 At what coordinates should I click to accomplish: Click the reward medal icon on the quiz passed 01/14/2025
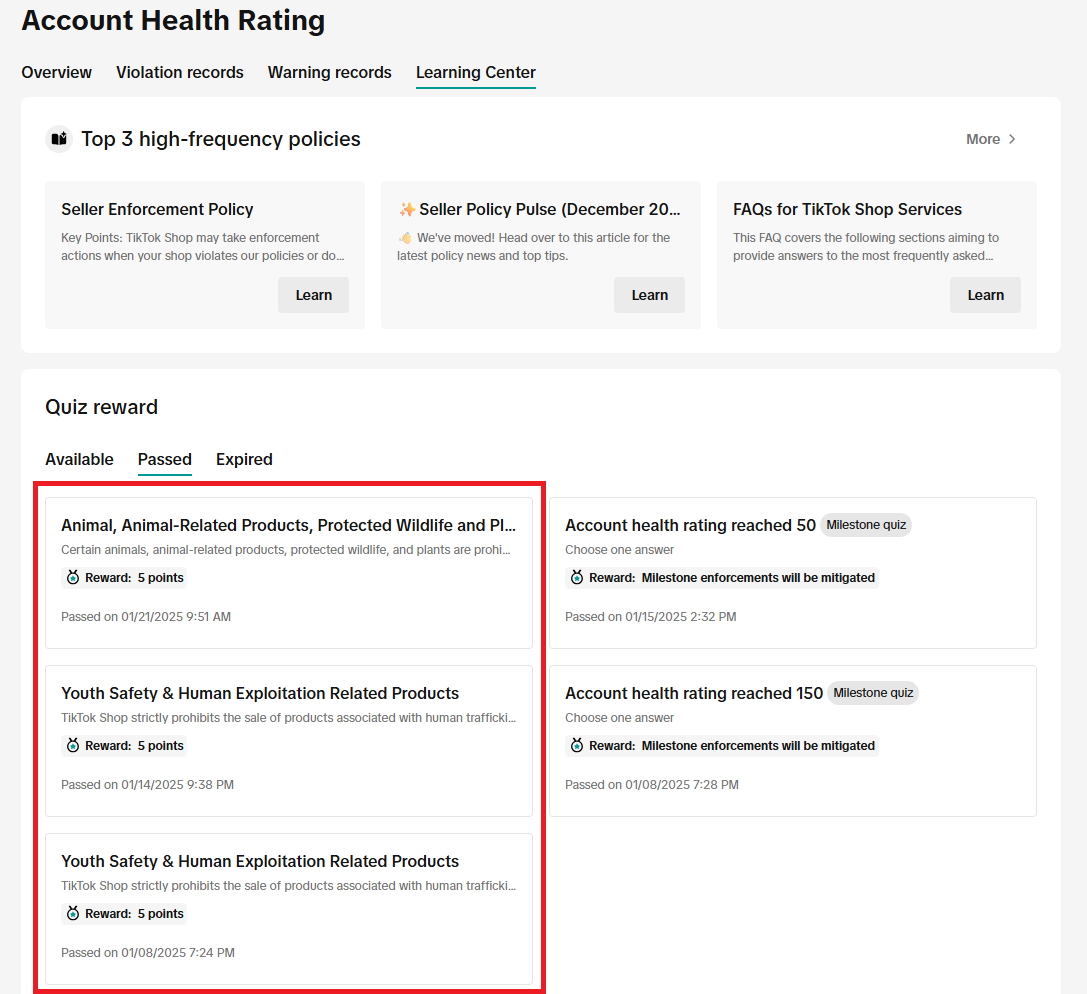(72, 746)
